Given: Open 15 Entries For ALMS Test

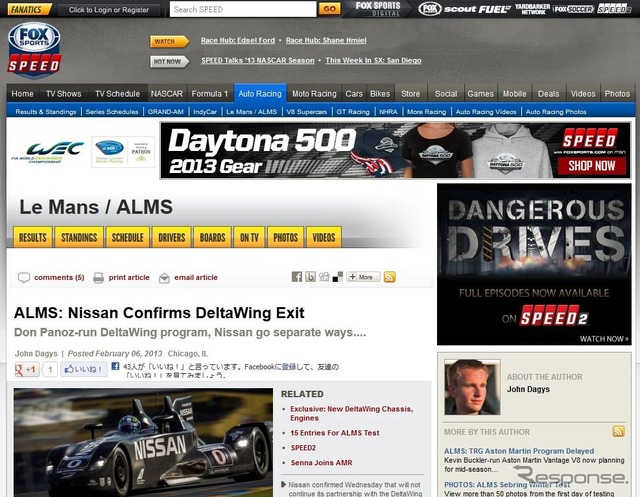Looking at the screenshot, I should click(335, 433).
